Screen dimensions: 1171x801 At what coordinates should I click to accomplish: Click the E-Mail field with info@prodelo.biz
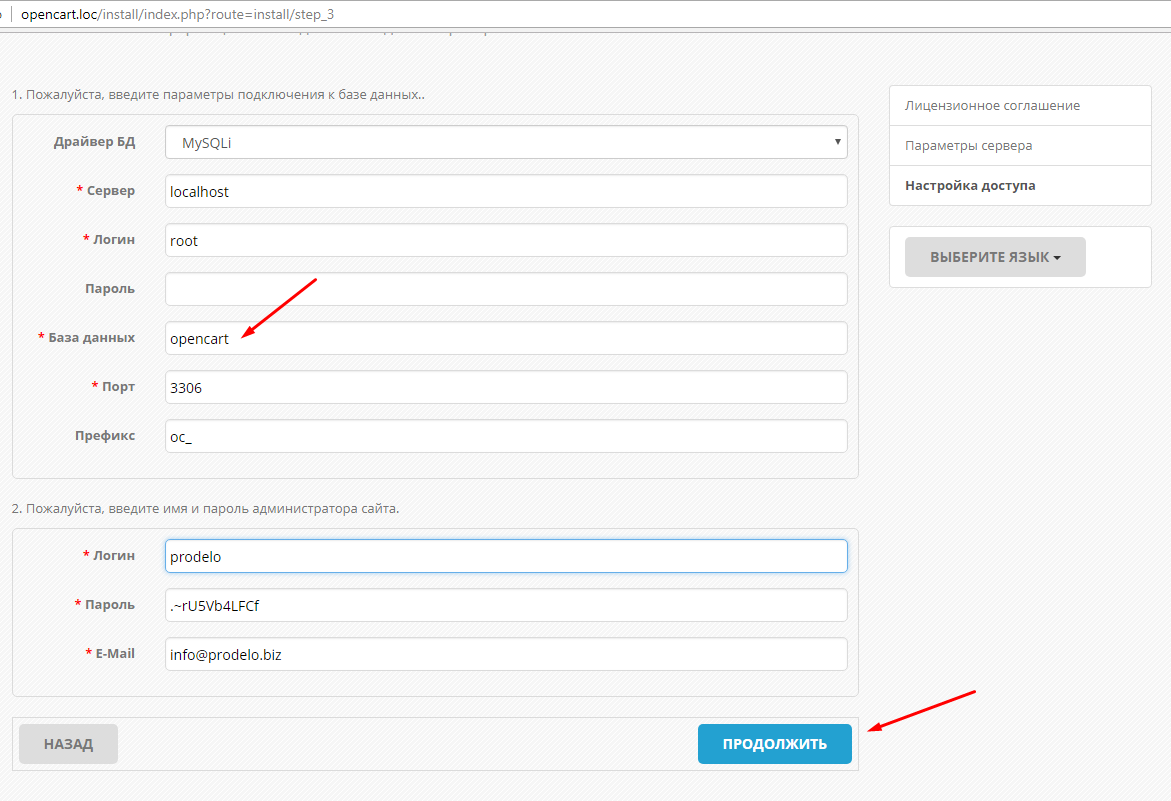click(506, 654)
